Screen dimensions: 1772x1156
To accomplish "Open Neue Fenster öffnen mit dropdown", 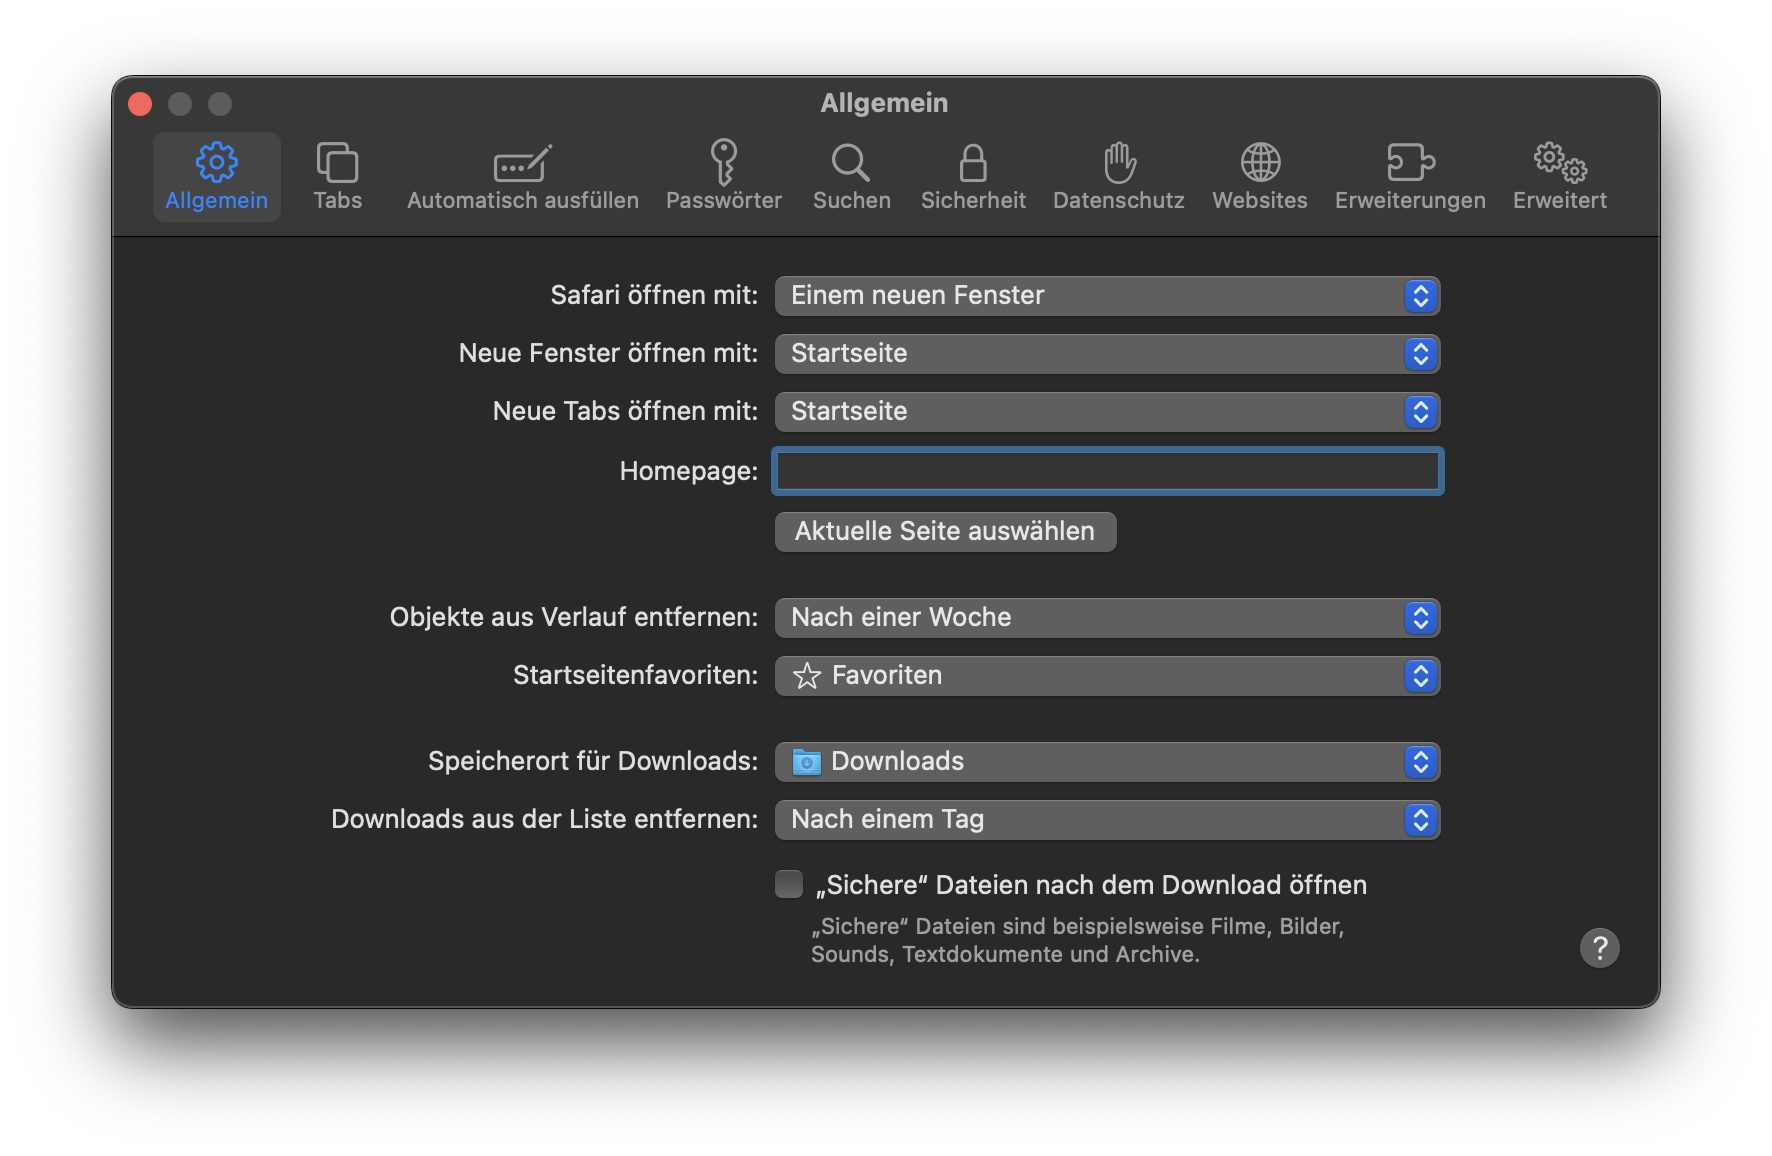I will click(1106, 354).
